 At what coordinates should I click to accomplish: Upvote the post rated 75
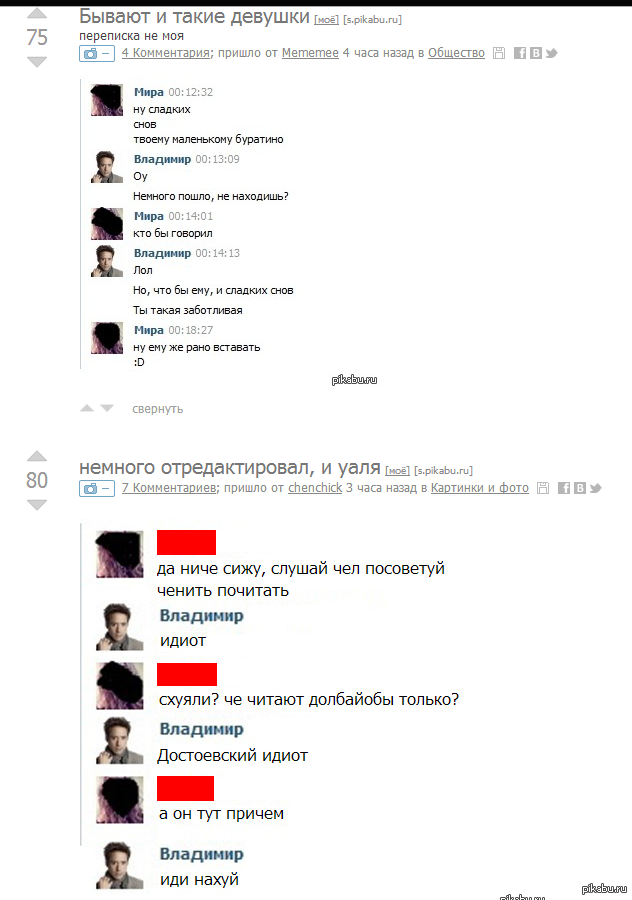37,13
